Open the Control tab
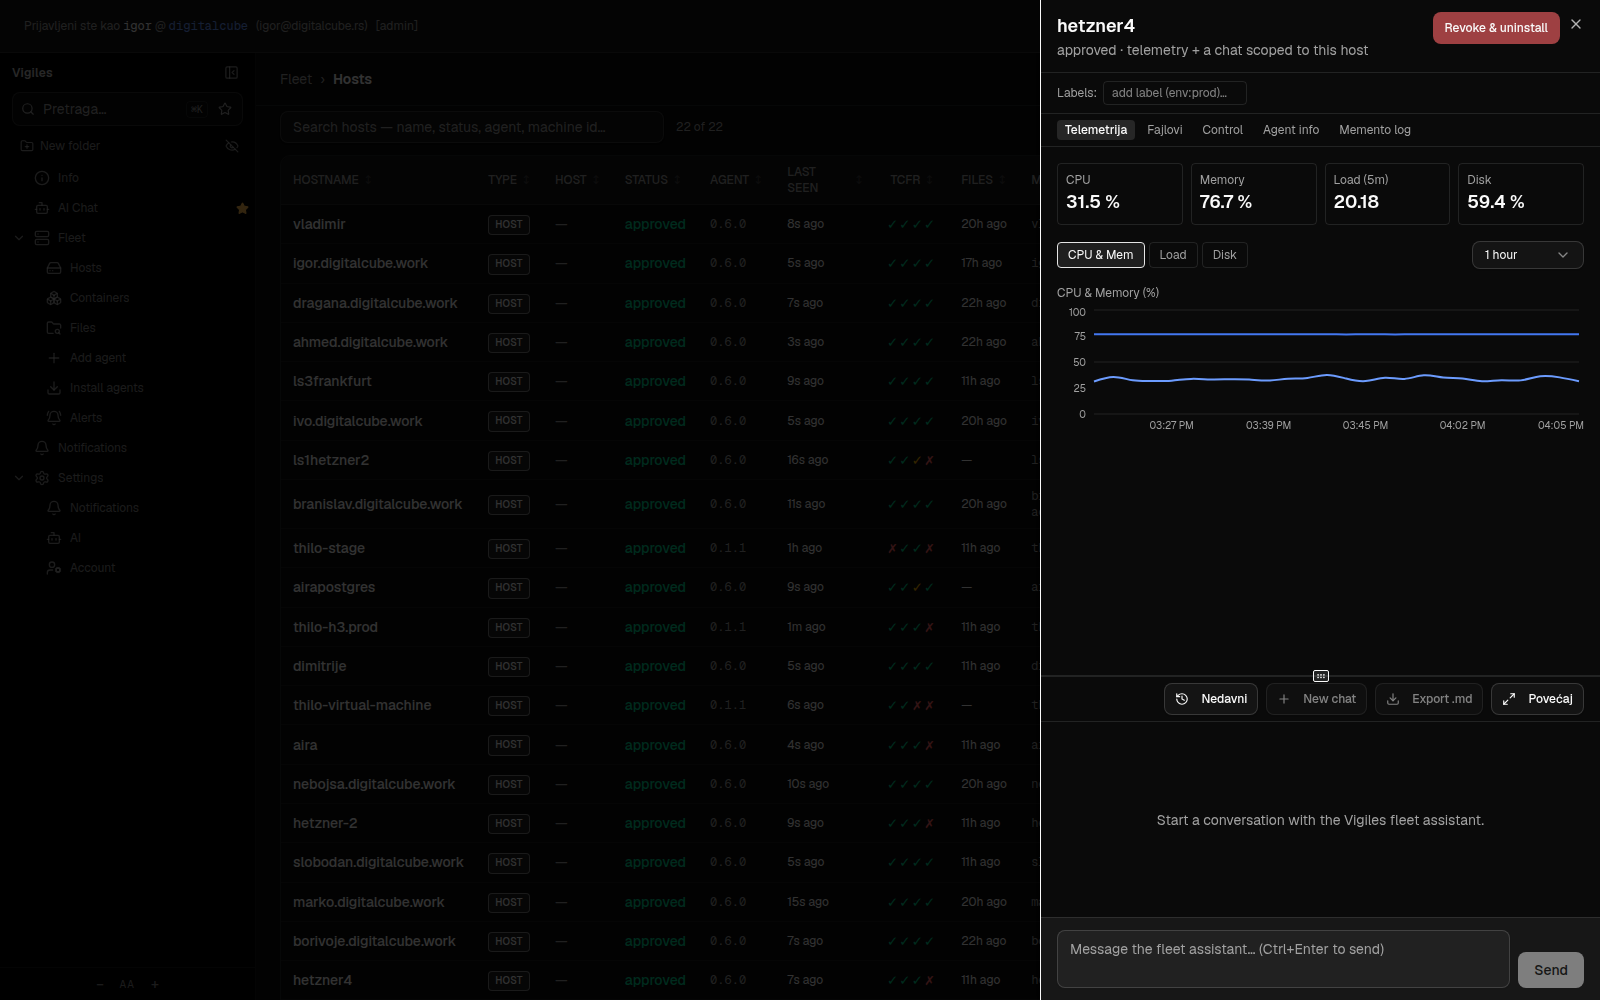Viewport: 1600px width, 1000px height. [x=1222, y=130]
